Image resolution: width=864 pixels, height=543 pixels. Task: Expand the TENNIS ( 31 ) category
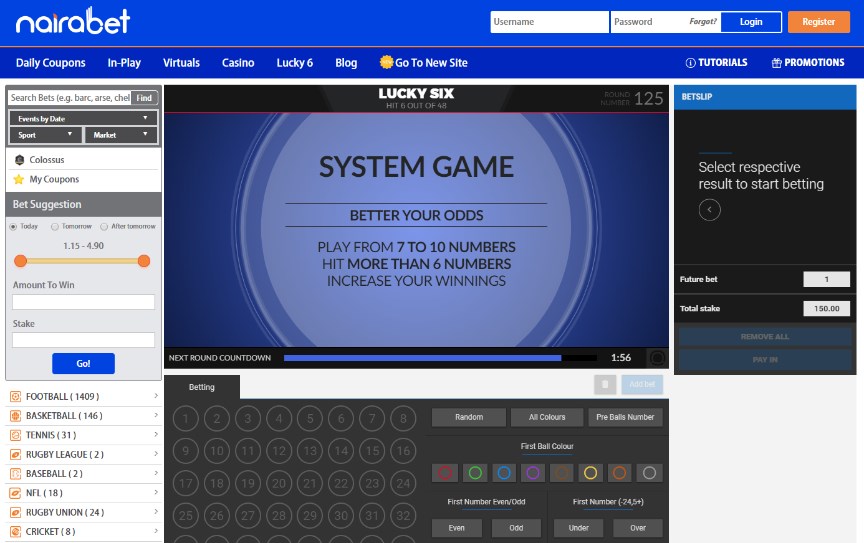pyautogui.click(x=84, y=435)
